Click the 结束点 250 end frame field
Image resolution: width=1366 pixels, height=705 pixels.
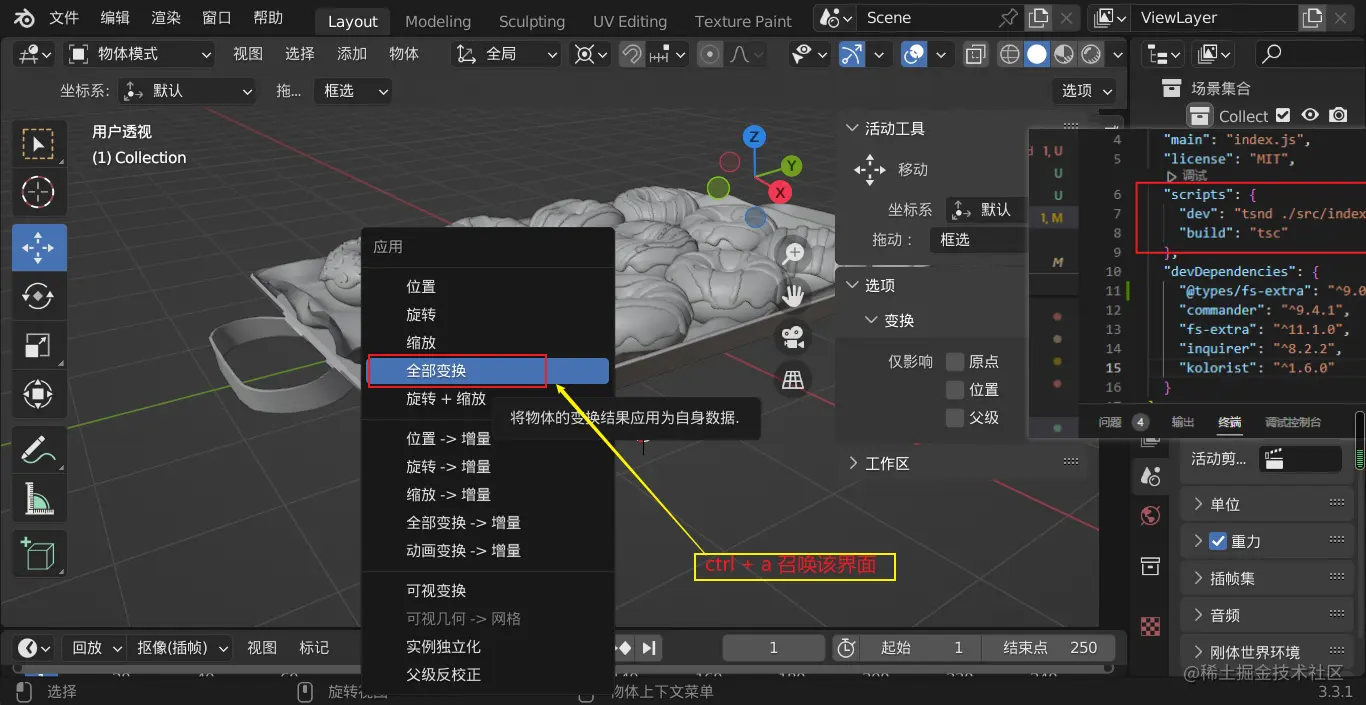(1050, 648)
